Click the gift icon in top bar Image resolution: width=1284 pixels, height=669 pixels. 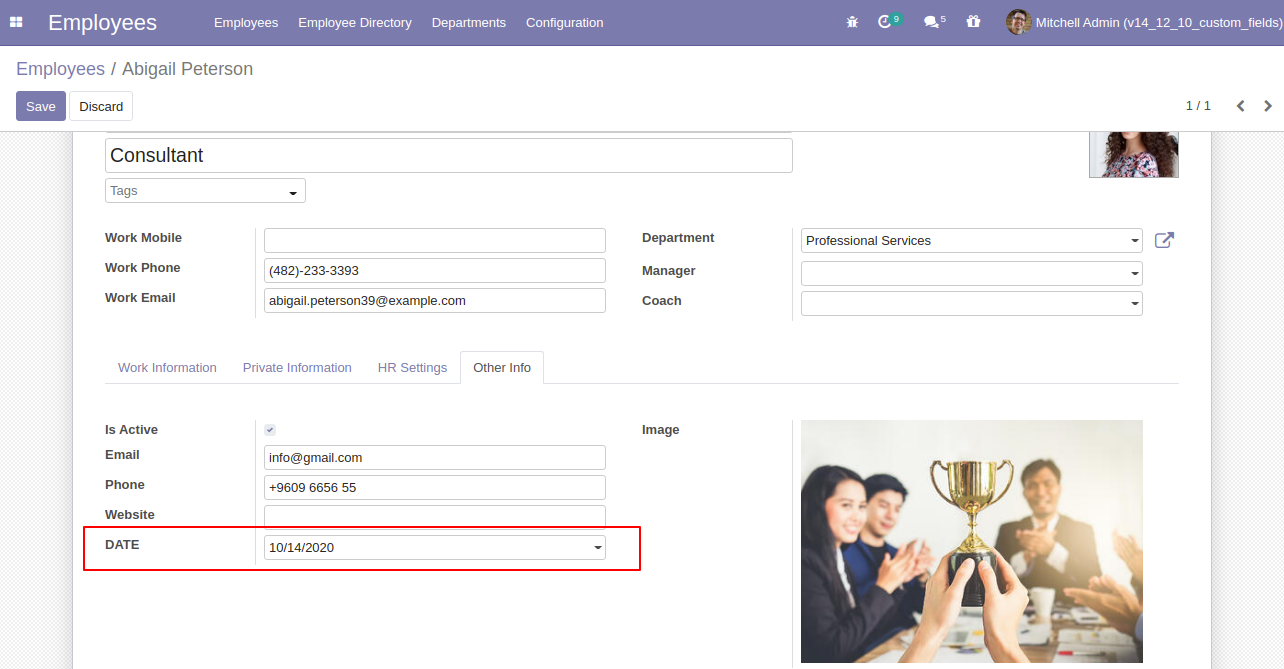[973, 21]
